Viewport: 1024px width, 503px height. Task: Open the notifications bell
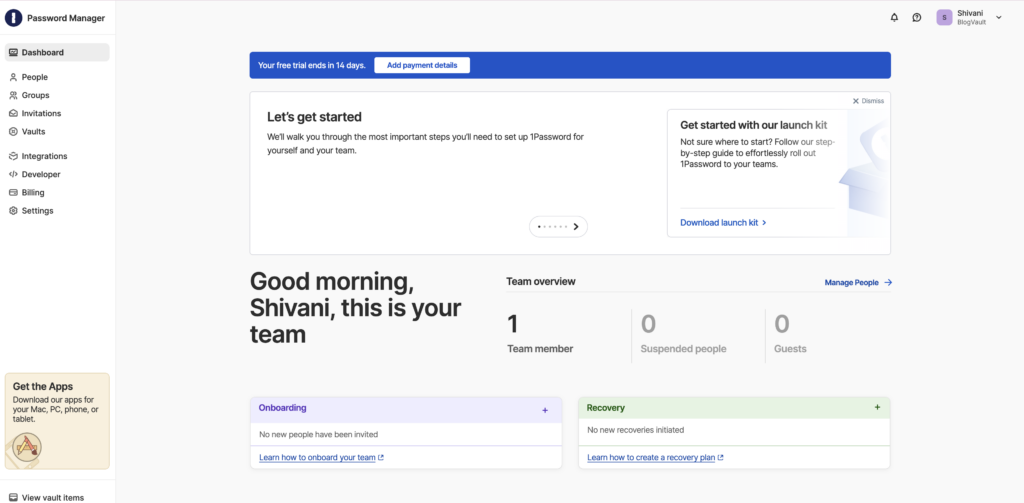point(894,18)
